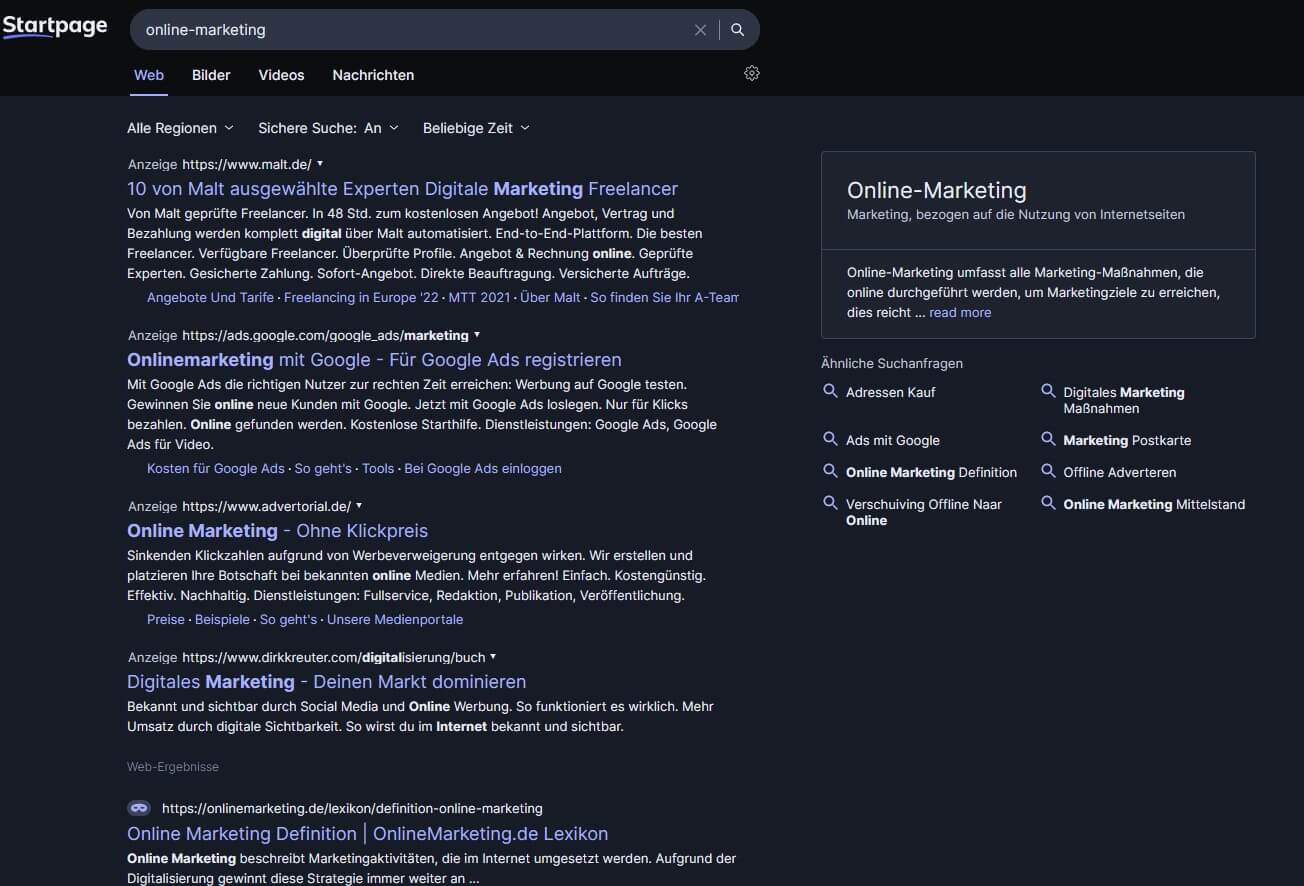Click magnifier icon beside Marketing Postkarte
Screen dimensions: 1304x886
1048,439
